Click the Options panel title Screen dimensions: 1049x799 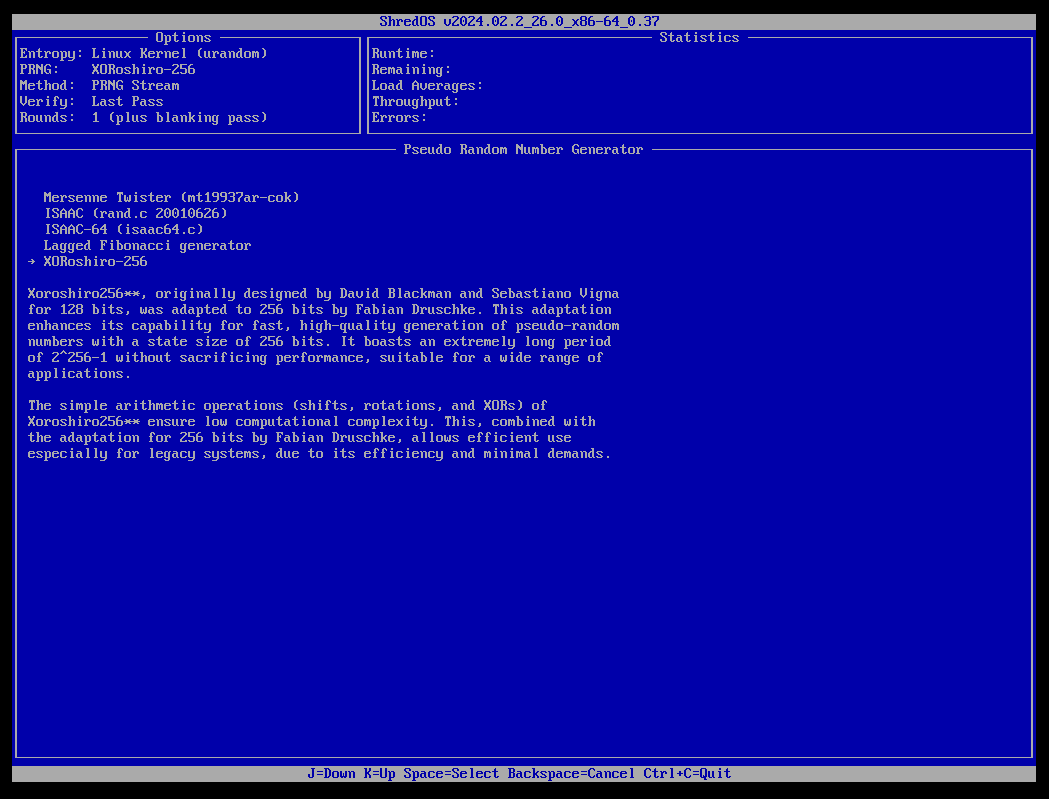coord(183,37)
